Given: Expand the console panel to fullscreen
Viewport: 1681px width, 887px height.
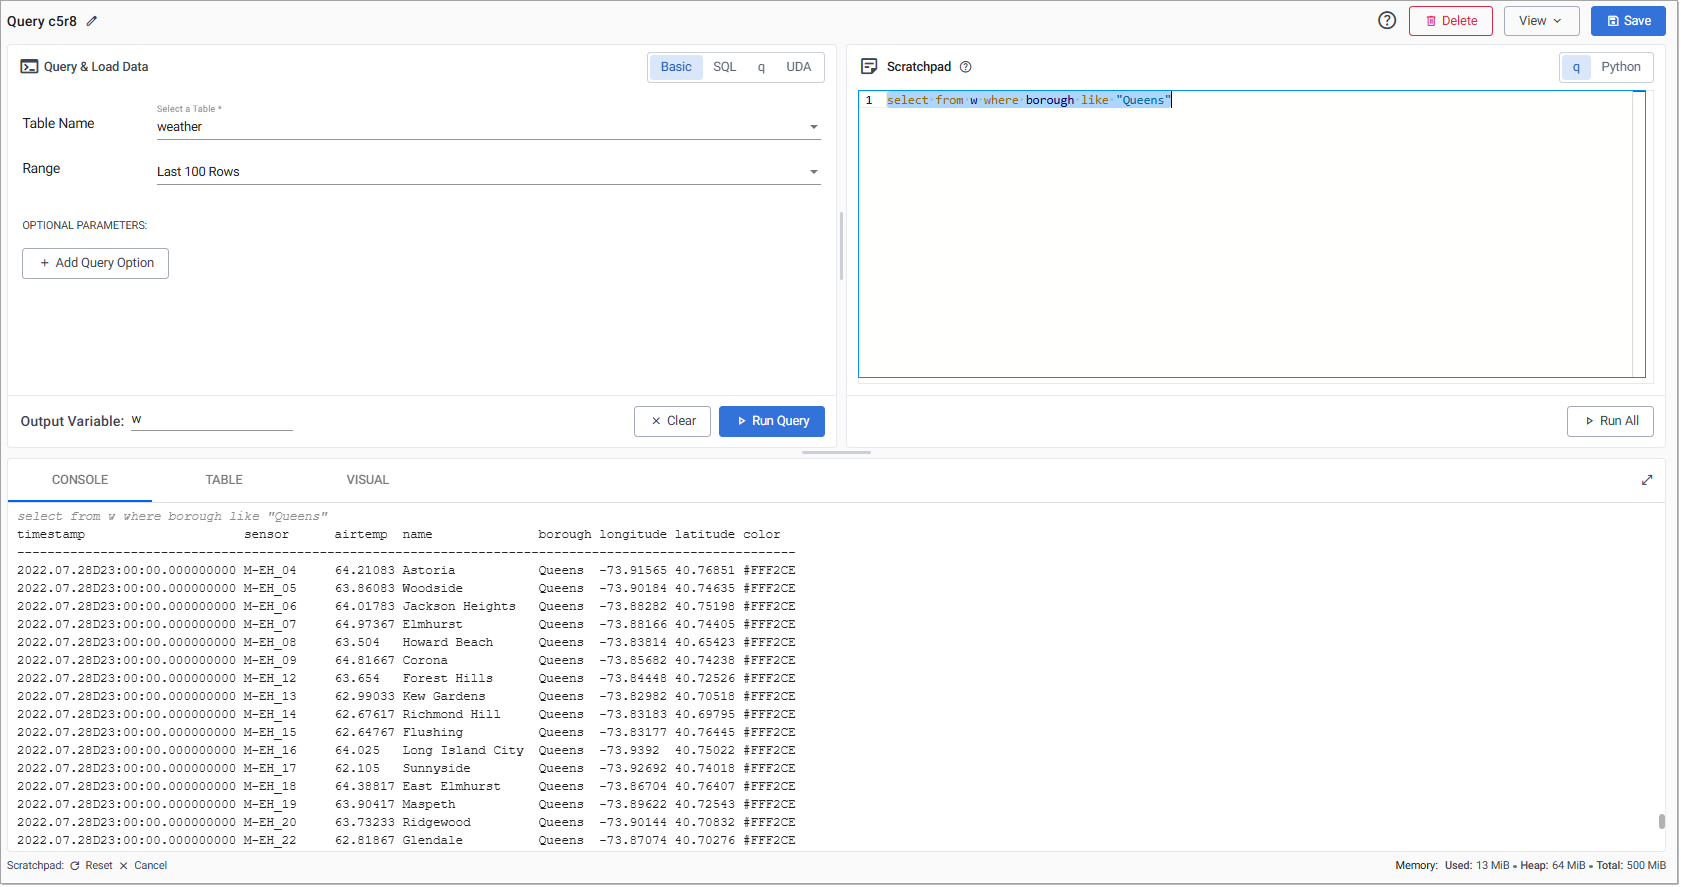Looking at the screenshot, I should [1646, 480].
